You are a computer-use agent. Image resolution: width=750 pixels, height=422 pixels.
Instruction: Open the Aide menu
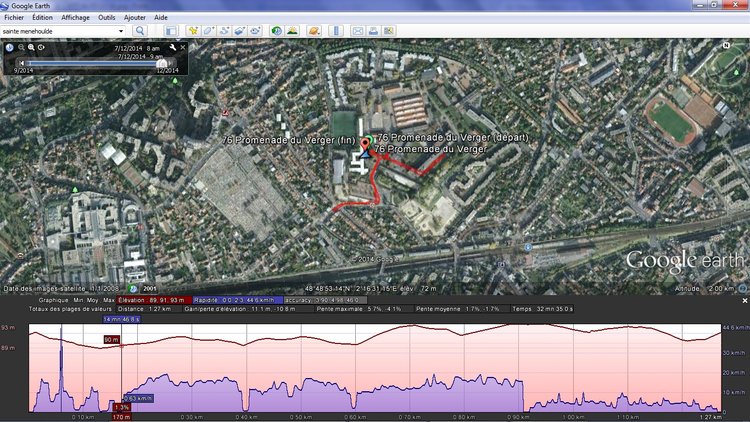coord(161,17)
